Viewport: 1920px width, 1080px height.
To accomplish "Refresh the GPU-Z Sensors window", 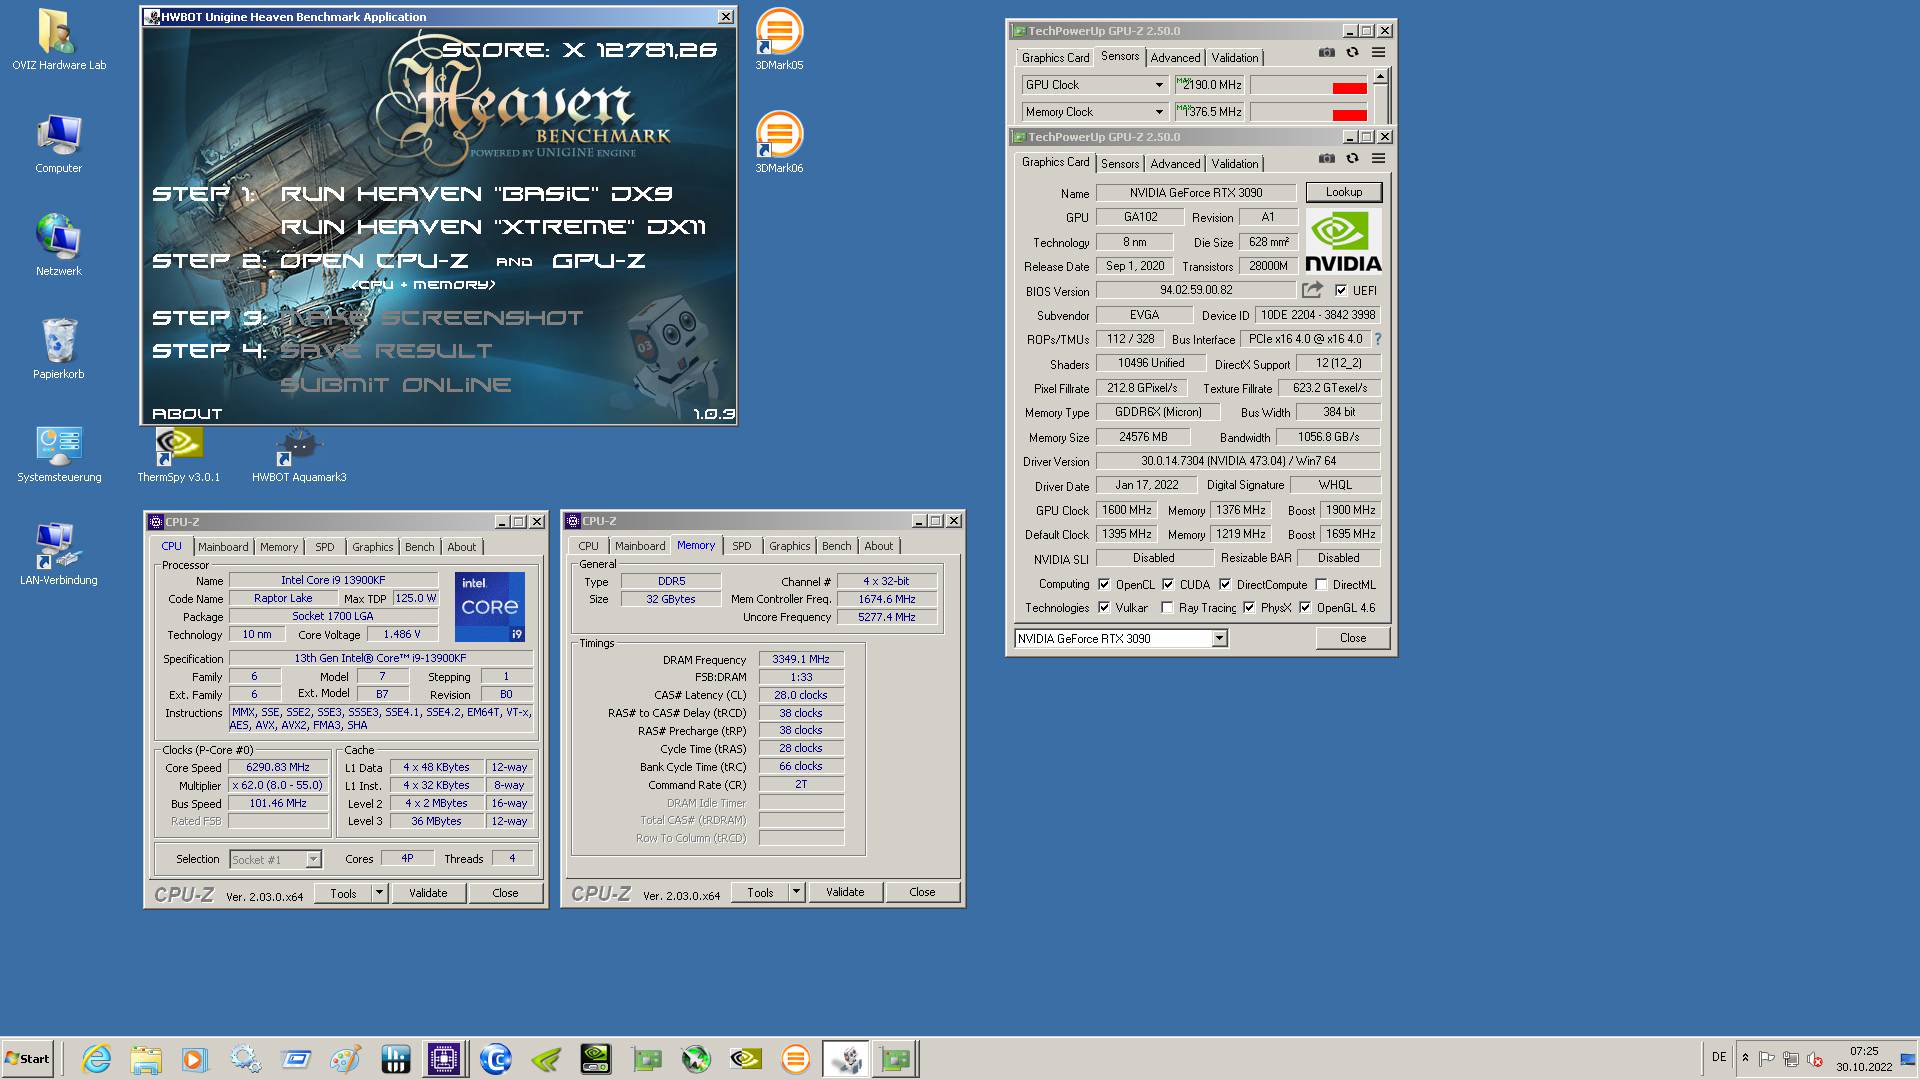I will (1352, 52).
